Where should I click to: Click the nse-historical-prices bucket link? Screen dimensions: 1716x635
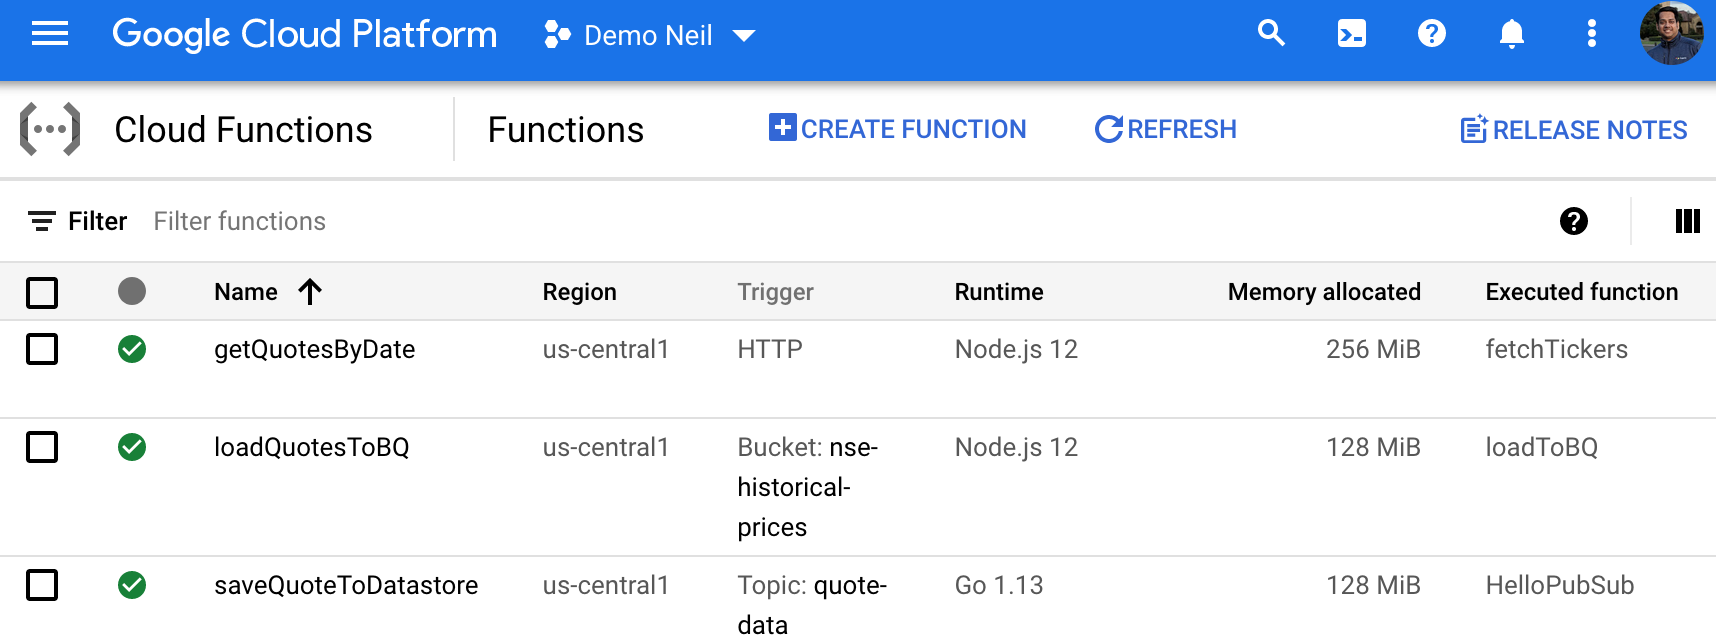click(808, 487)
